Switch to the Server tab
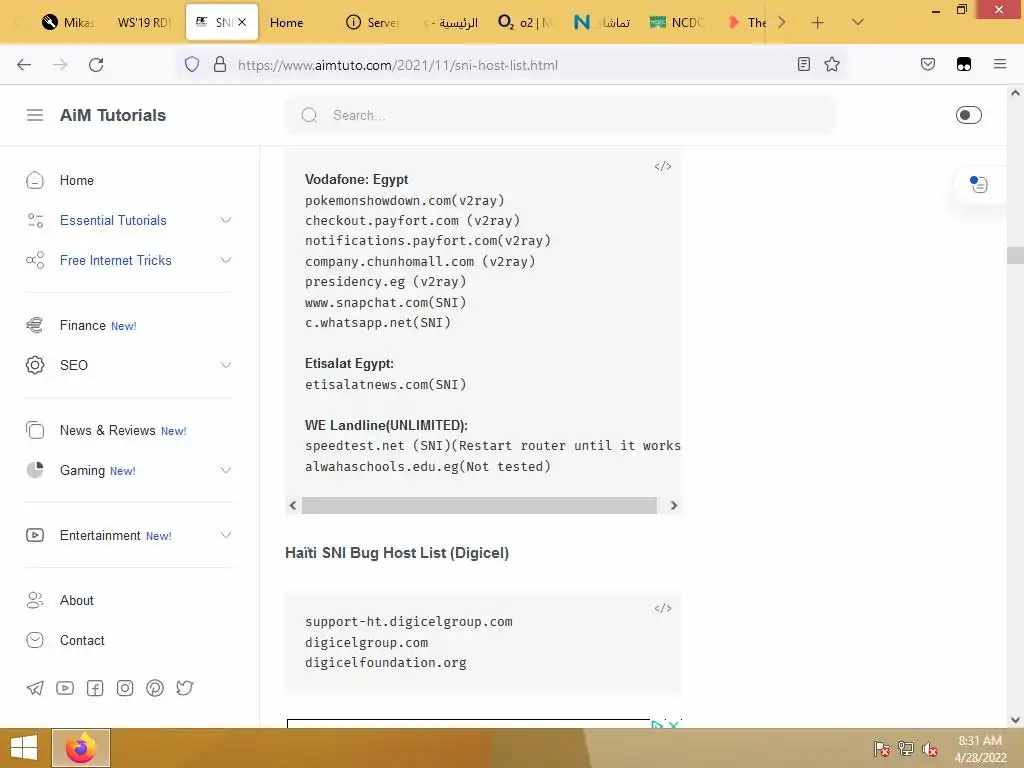1024x768 pixels. pos(372,22)
